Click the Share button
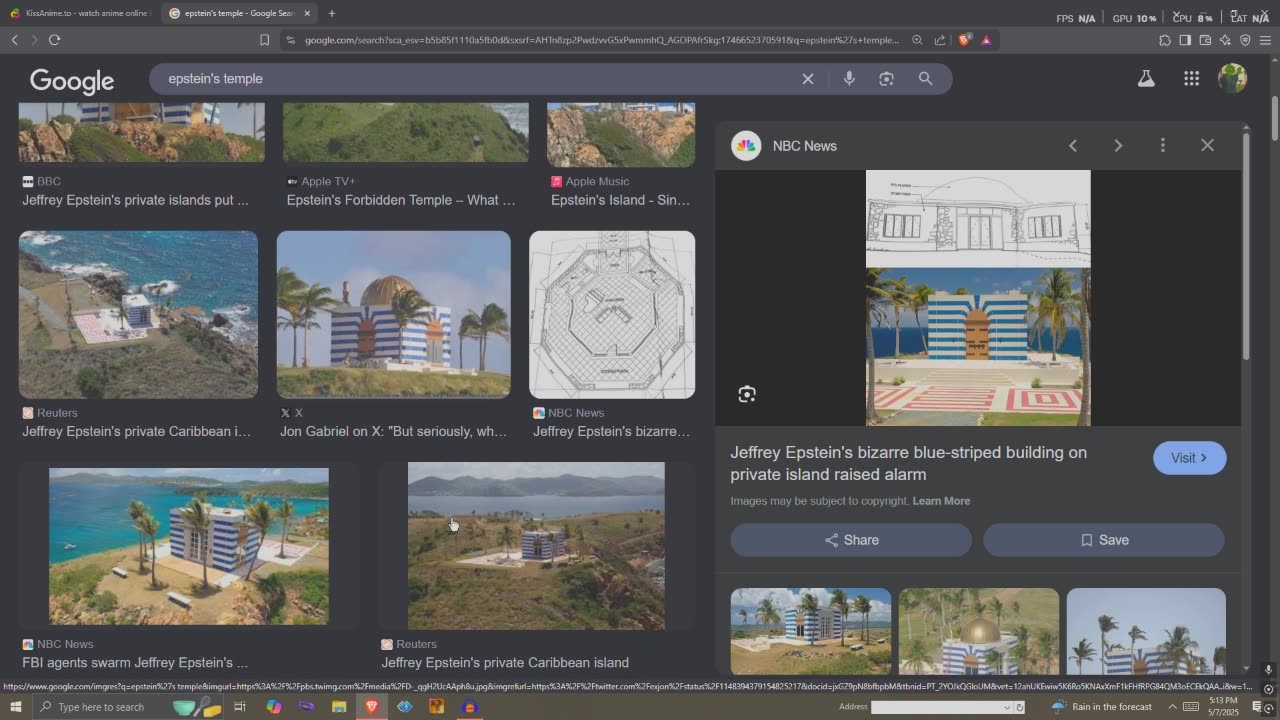This screenshot has height=720, width=1280. (851, 540)
